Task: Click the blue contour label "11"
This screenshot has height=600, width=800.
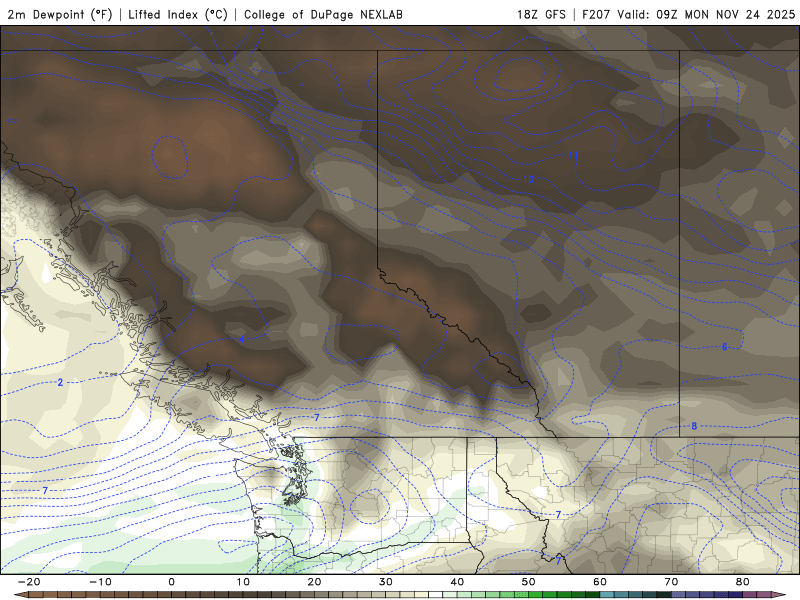Action: (573, 155)
